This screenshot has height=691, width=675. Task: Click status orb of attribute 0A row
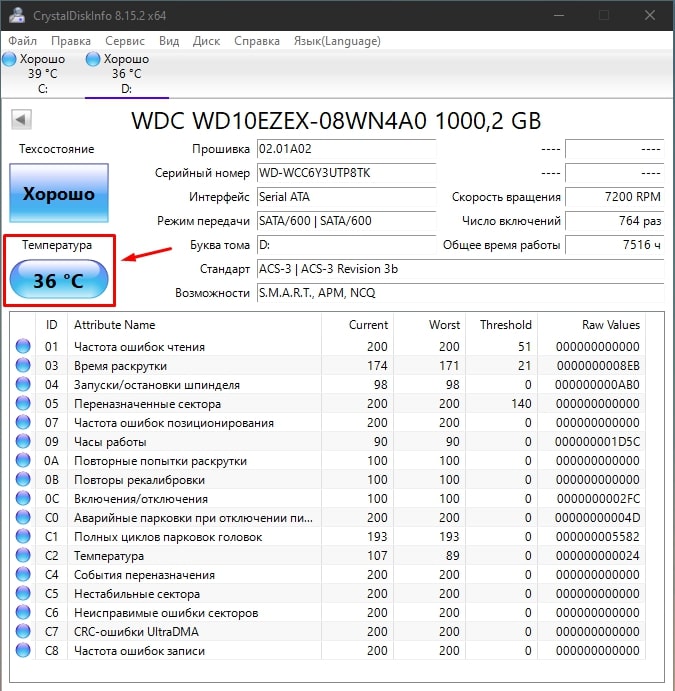pos(23,460)
